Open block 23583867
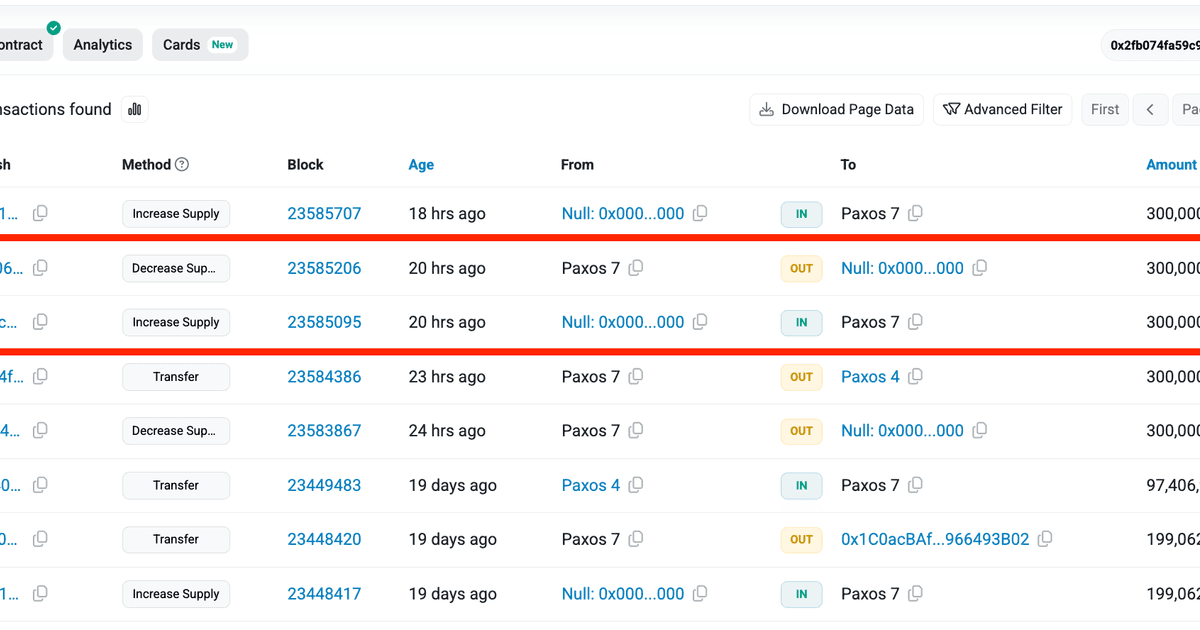Viewport: 1200px width, 630px height. coord(324,431)
